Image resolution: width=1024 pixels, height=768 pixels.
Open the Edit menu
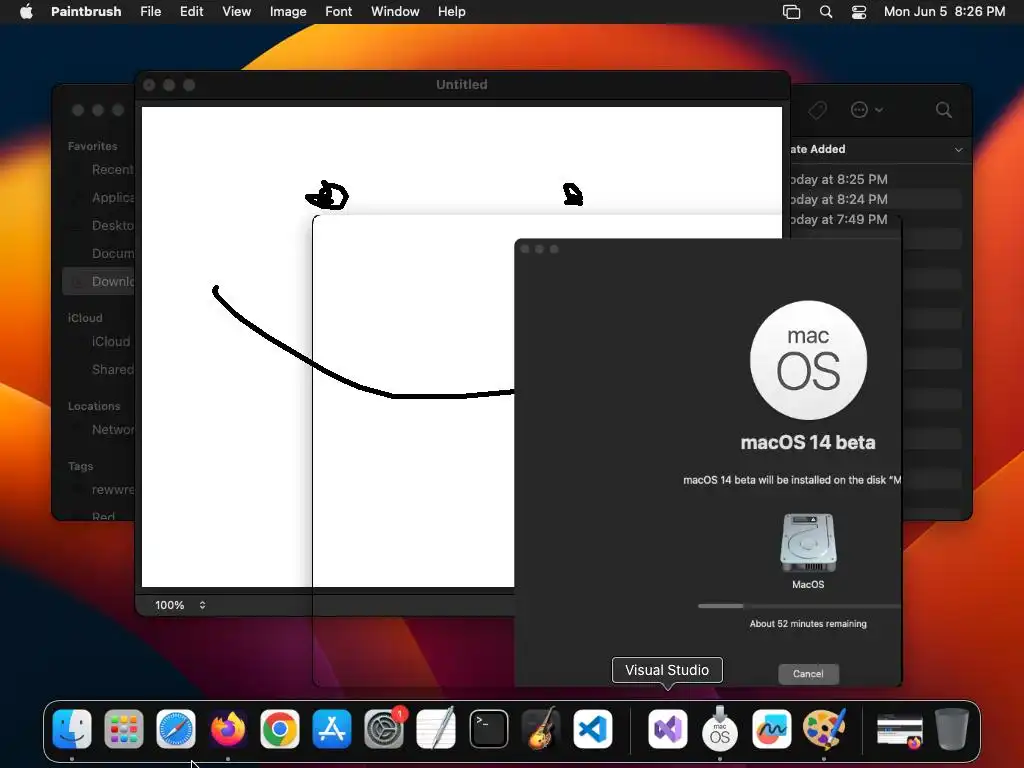pos(191,12)
